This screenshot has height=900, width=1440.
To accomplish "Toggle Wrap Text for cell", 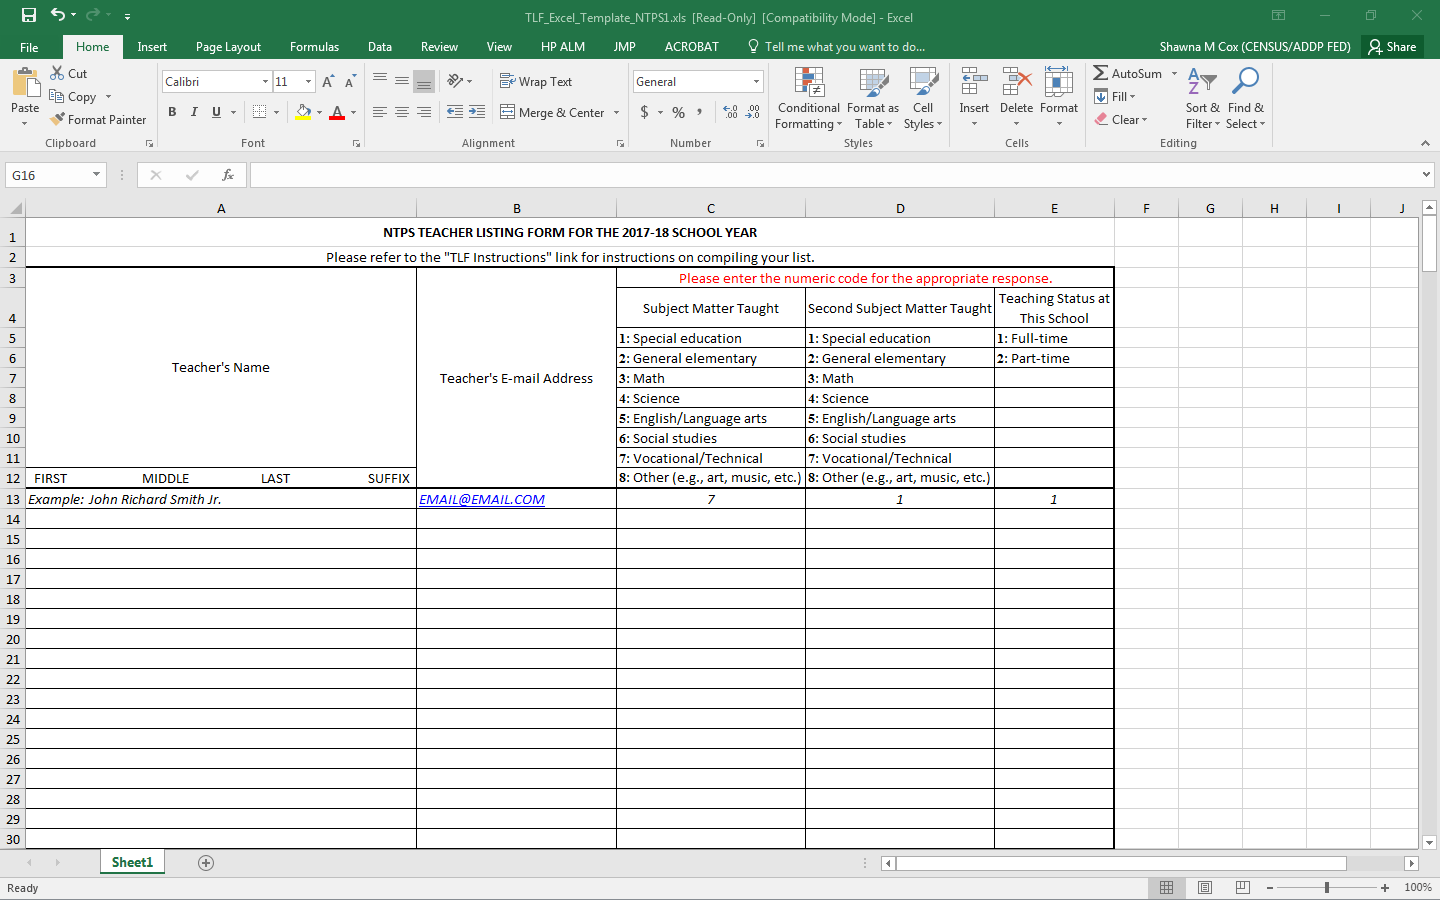I will click(x=536, y=82).
